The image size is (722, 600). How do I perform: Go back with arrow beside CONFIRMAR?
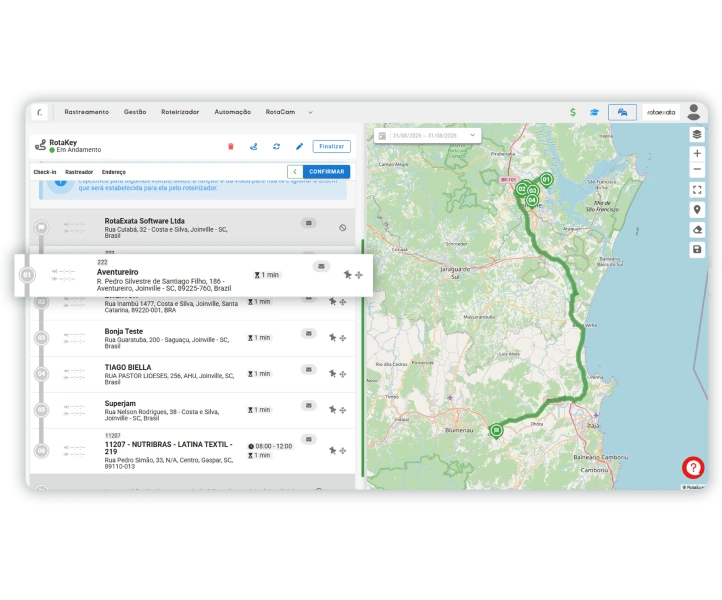click(x=295, y=172)
